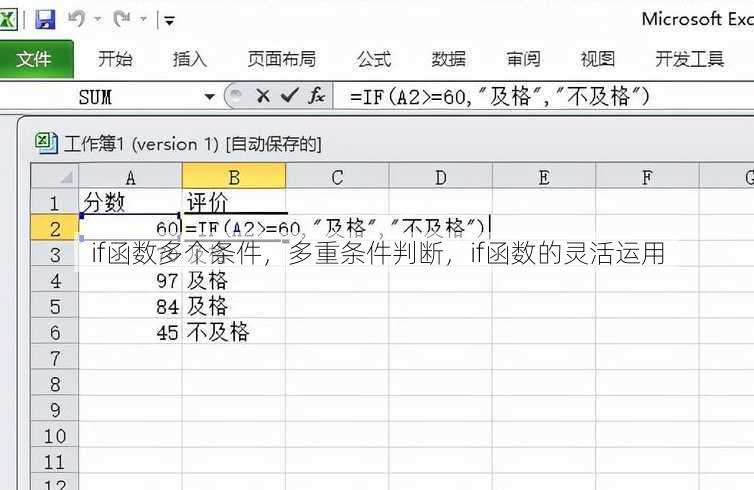Expand the name box function dropdown
This screenshot has width=754, height=490.
[210, 97]
